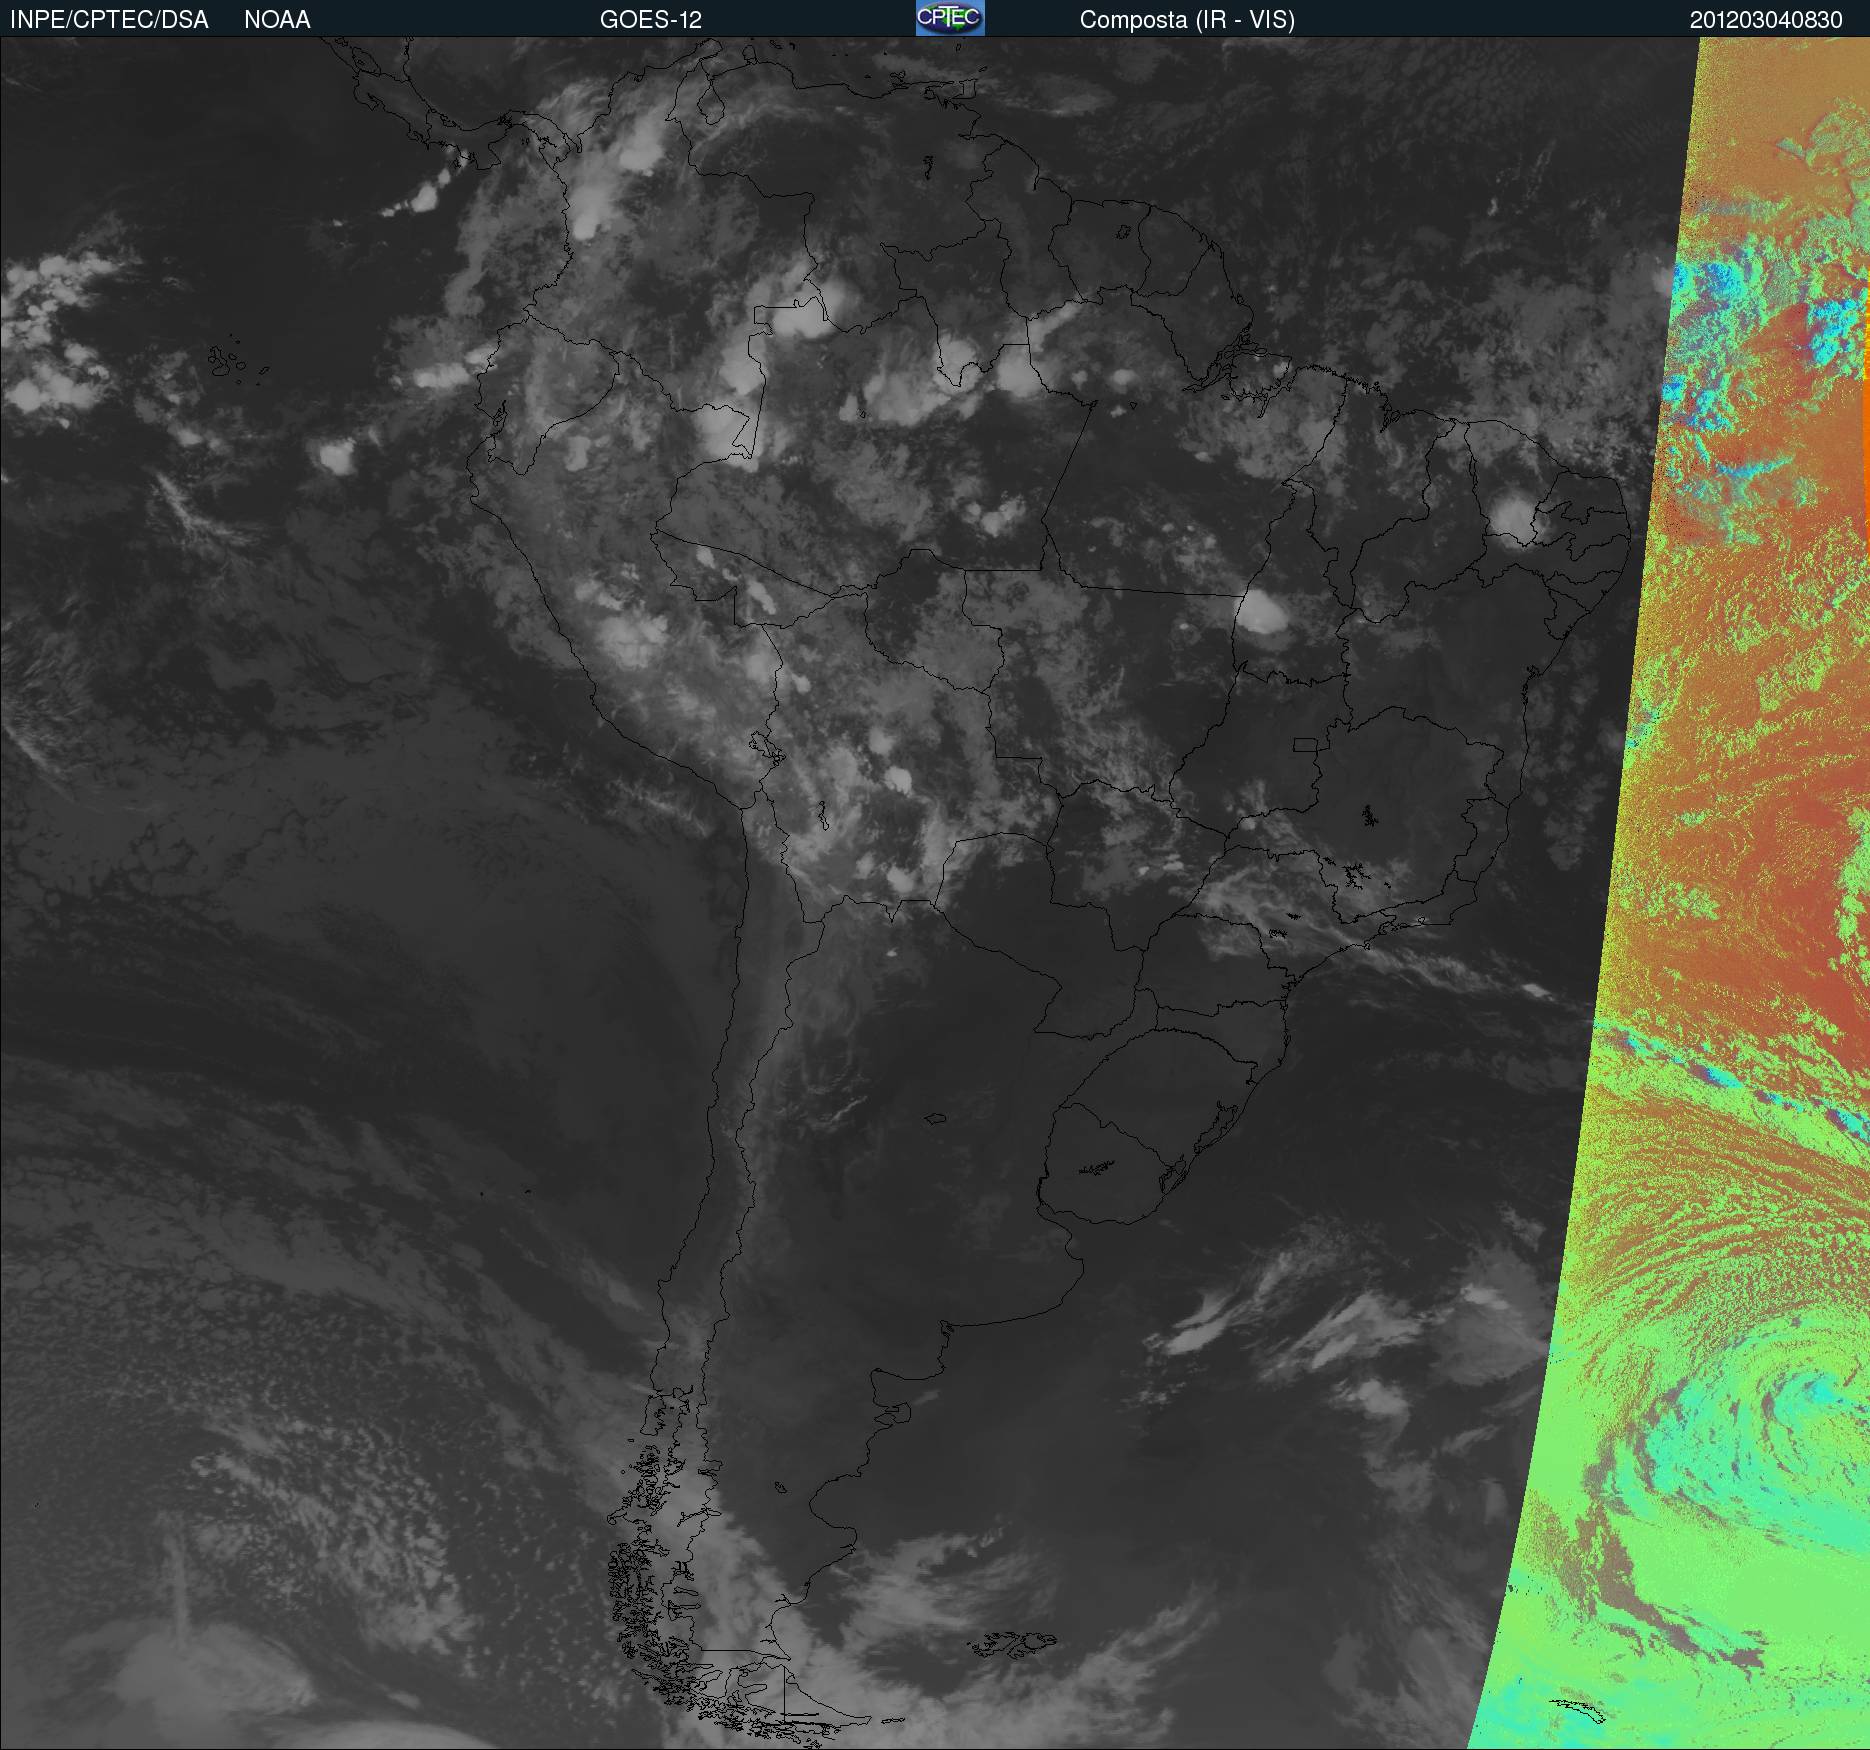Click the GOES-12 satellite label

pyautogui.click(x=651, y=20)
